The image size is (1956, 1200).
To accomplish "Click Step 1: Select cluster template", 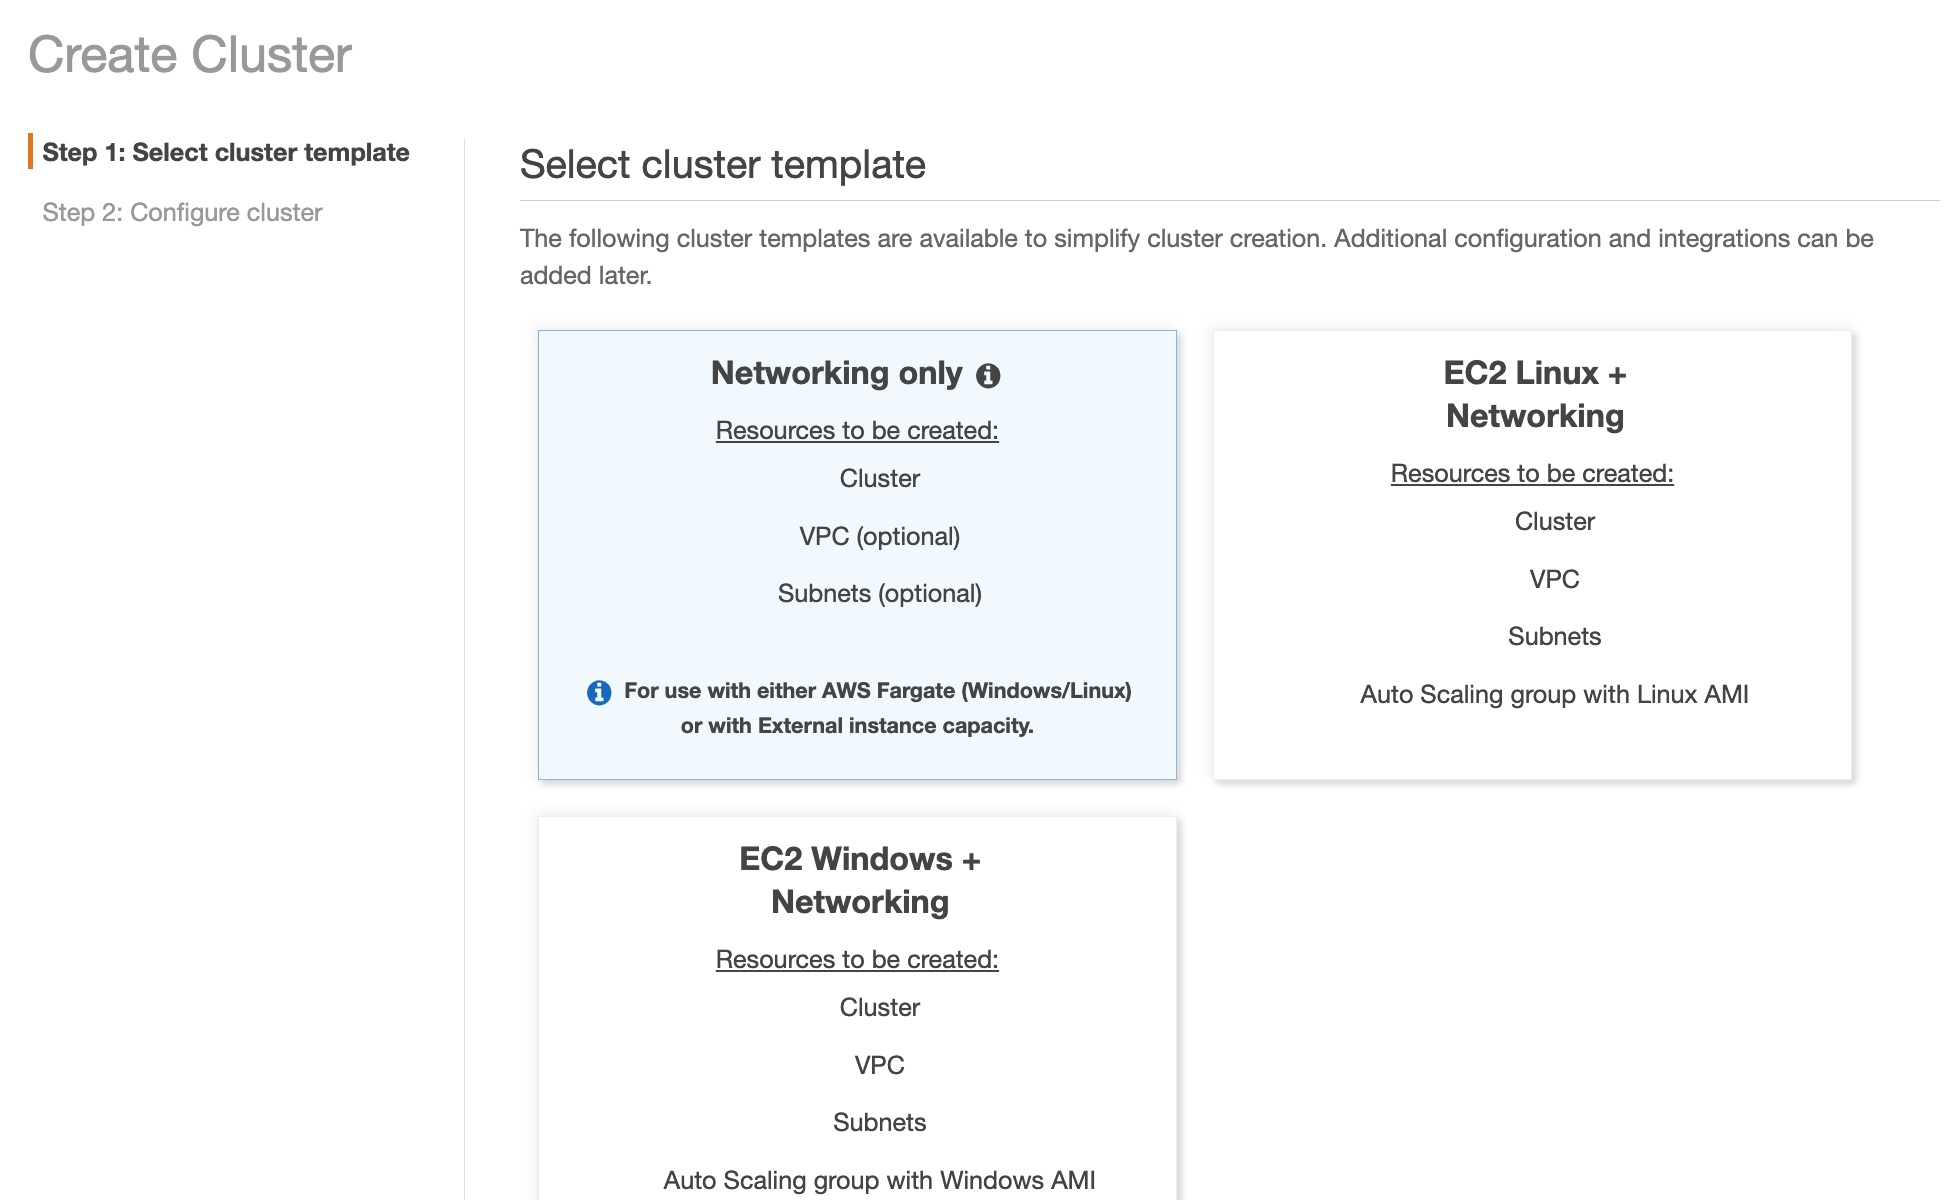I will 227,152.
